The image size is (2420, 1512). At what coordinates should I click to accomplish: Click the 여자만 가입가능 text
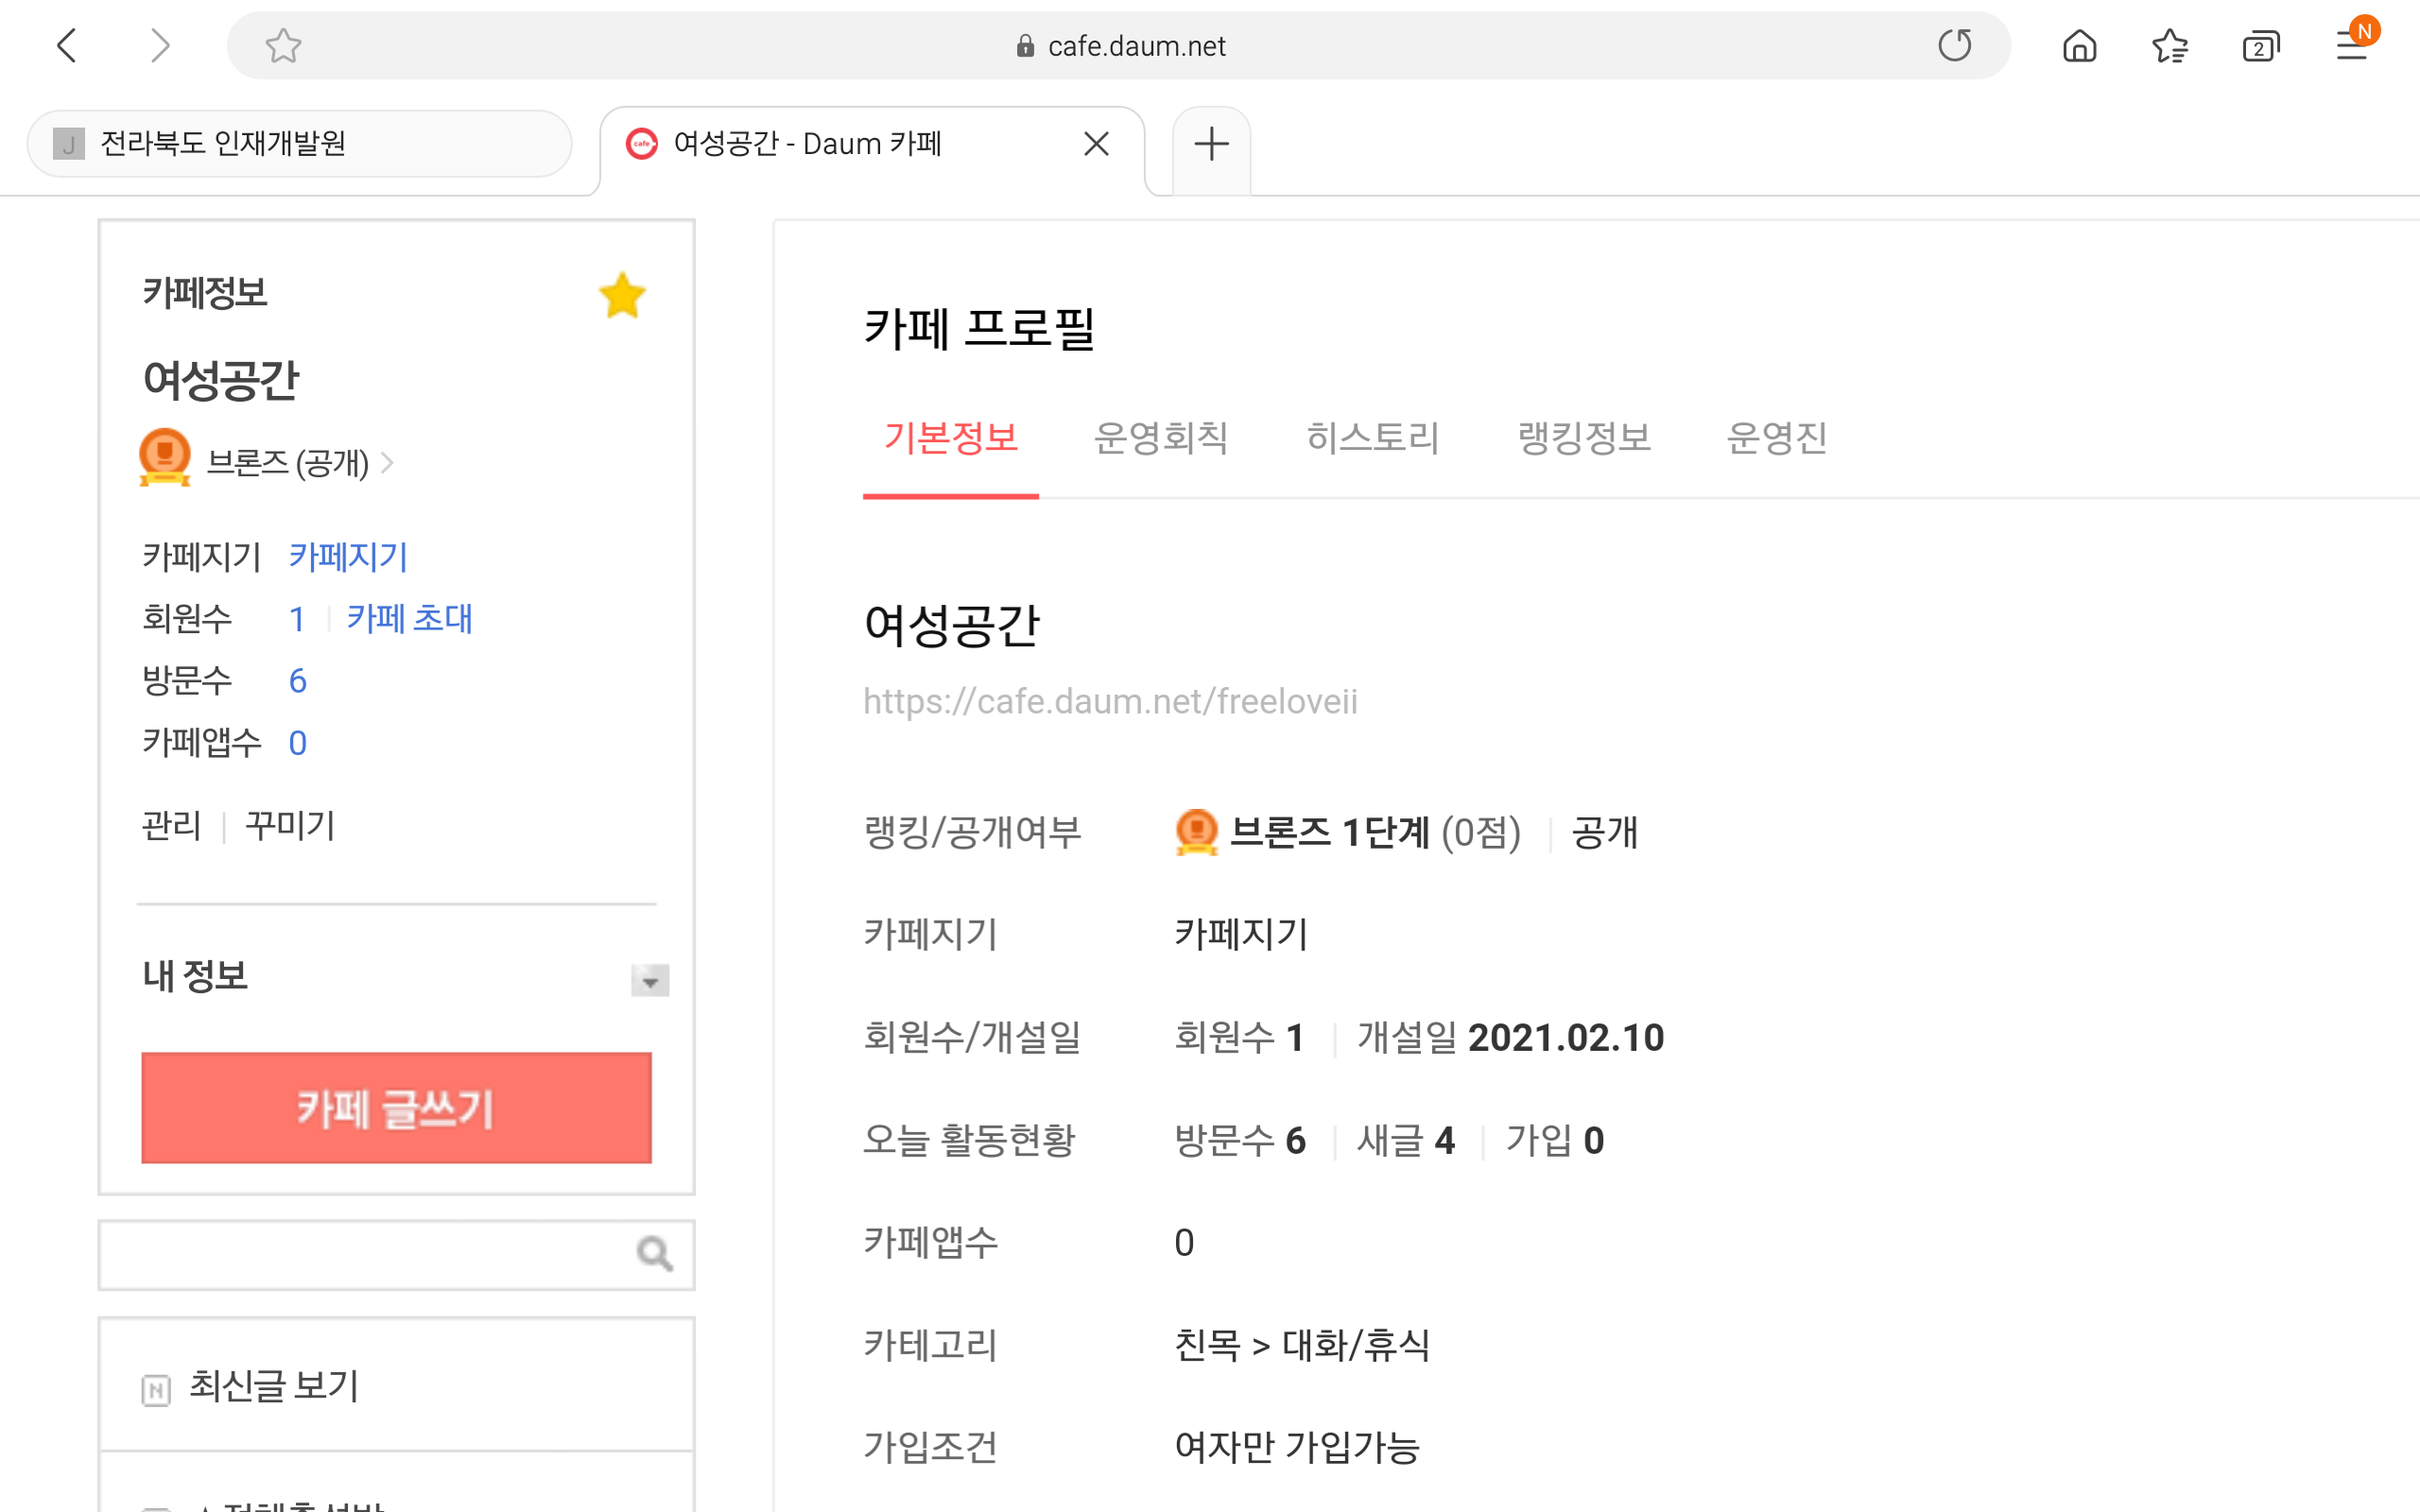(1297, 1448)
